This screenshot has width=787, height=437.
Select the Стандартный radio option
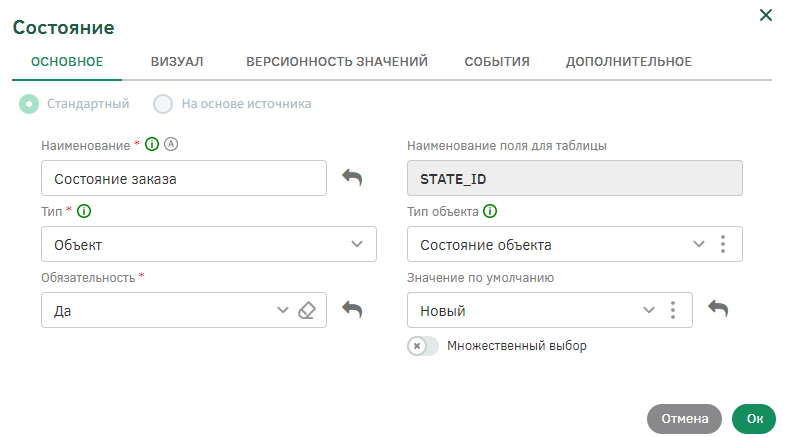coord(30,103)
